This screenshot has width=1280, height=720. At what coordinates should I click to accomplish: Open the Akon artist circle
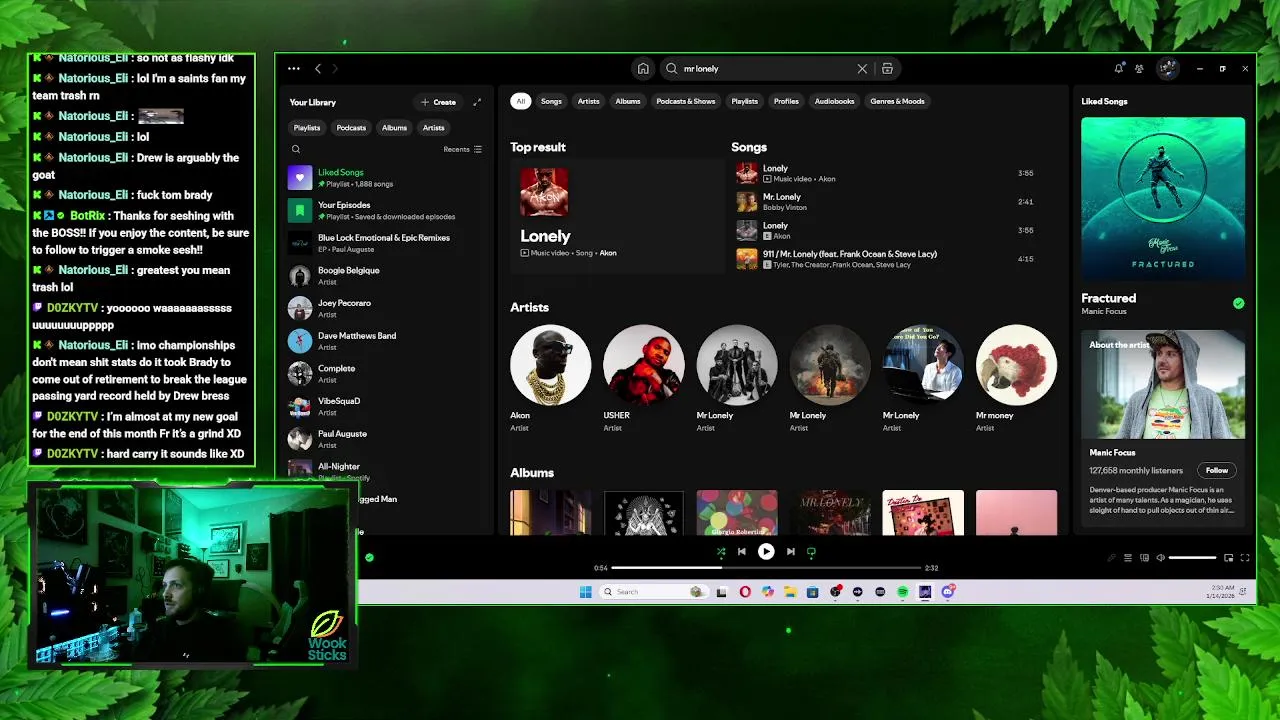pyautogui.click(x=550, y=365)
